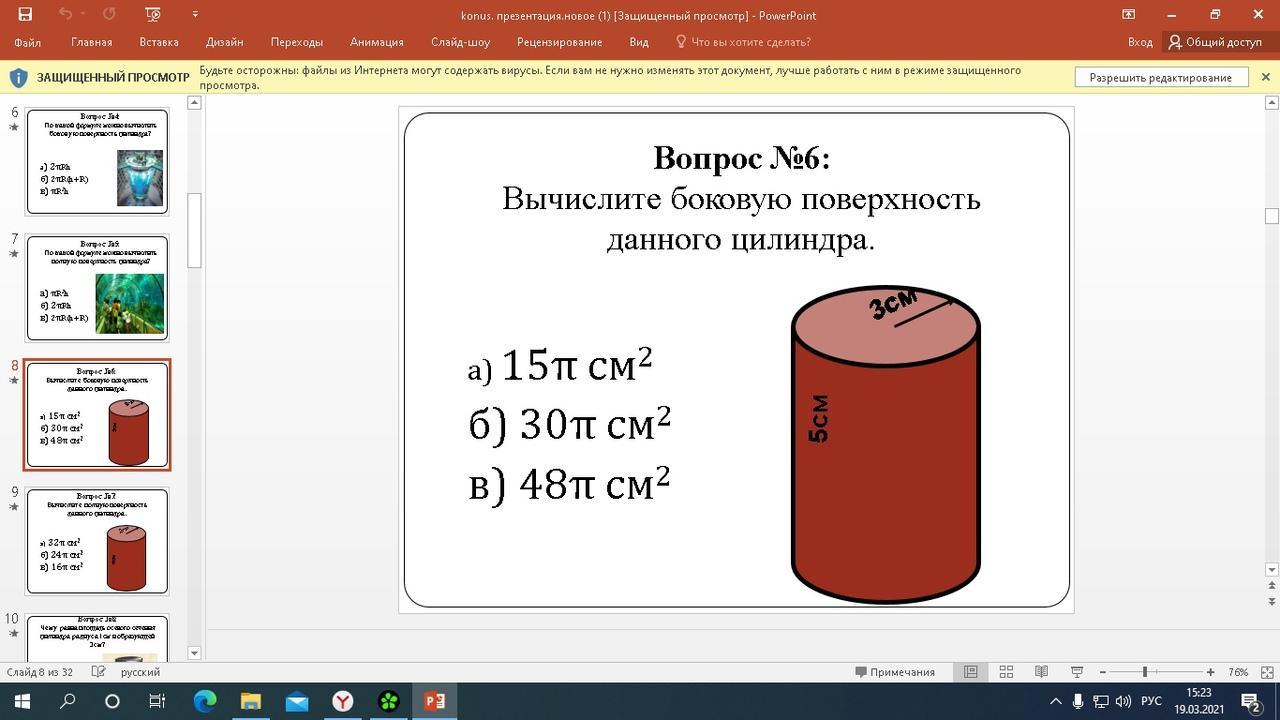Select slide 6 thumbnail
This screenshot has height=720, width=1280.
coord(97,161)
